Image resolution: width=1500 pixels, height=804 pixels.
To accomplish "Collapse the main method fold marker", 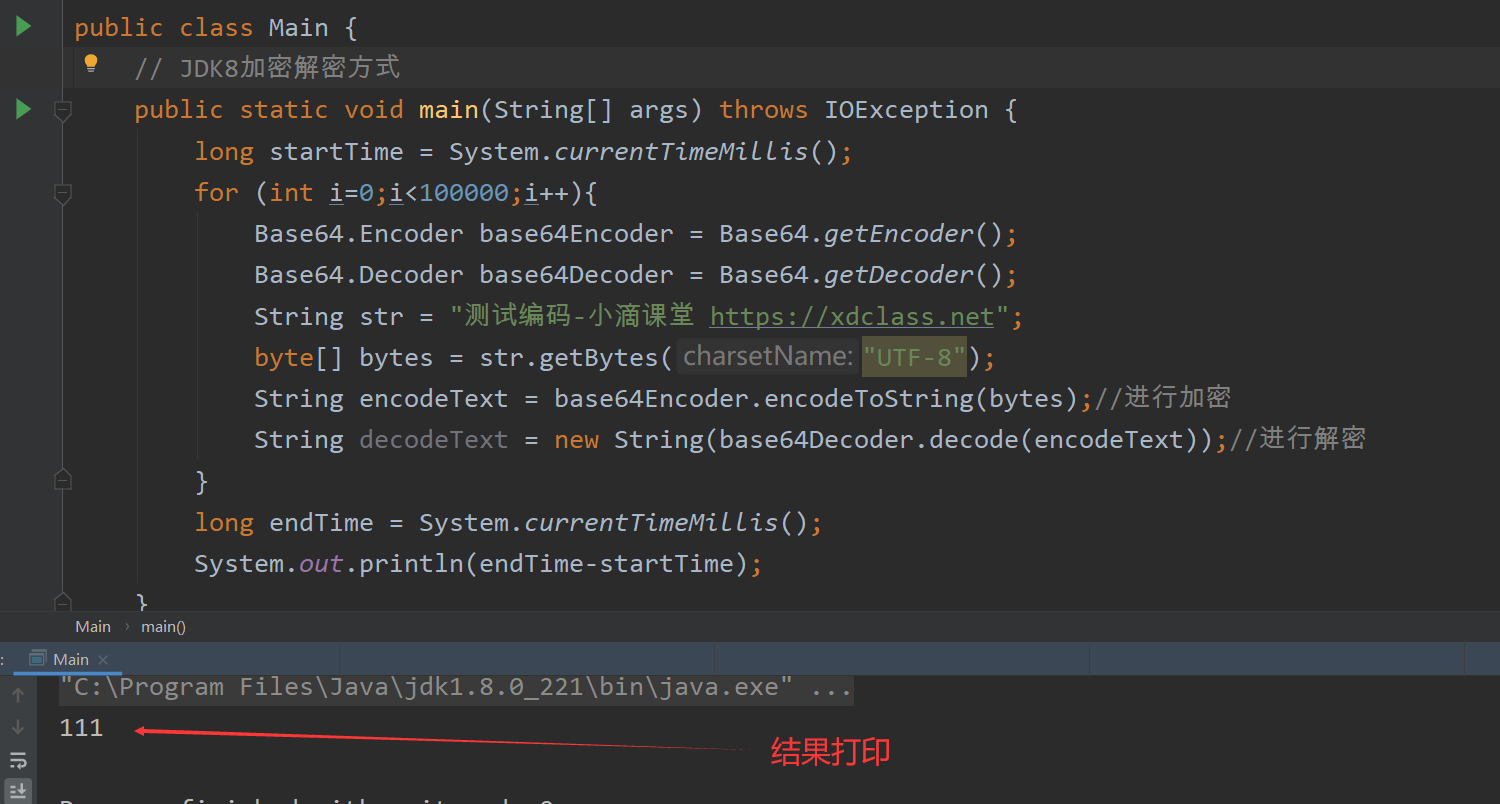I will point(62,110).
